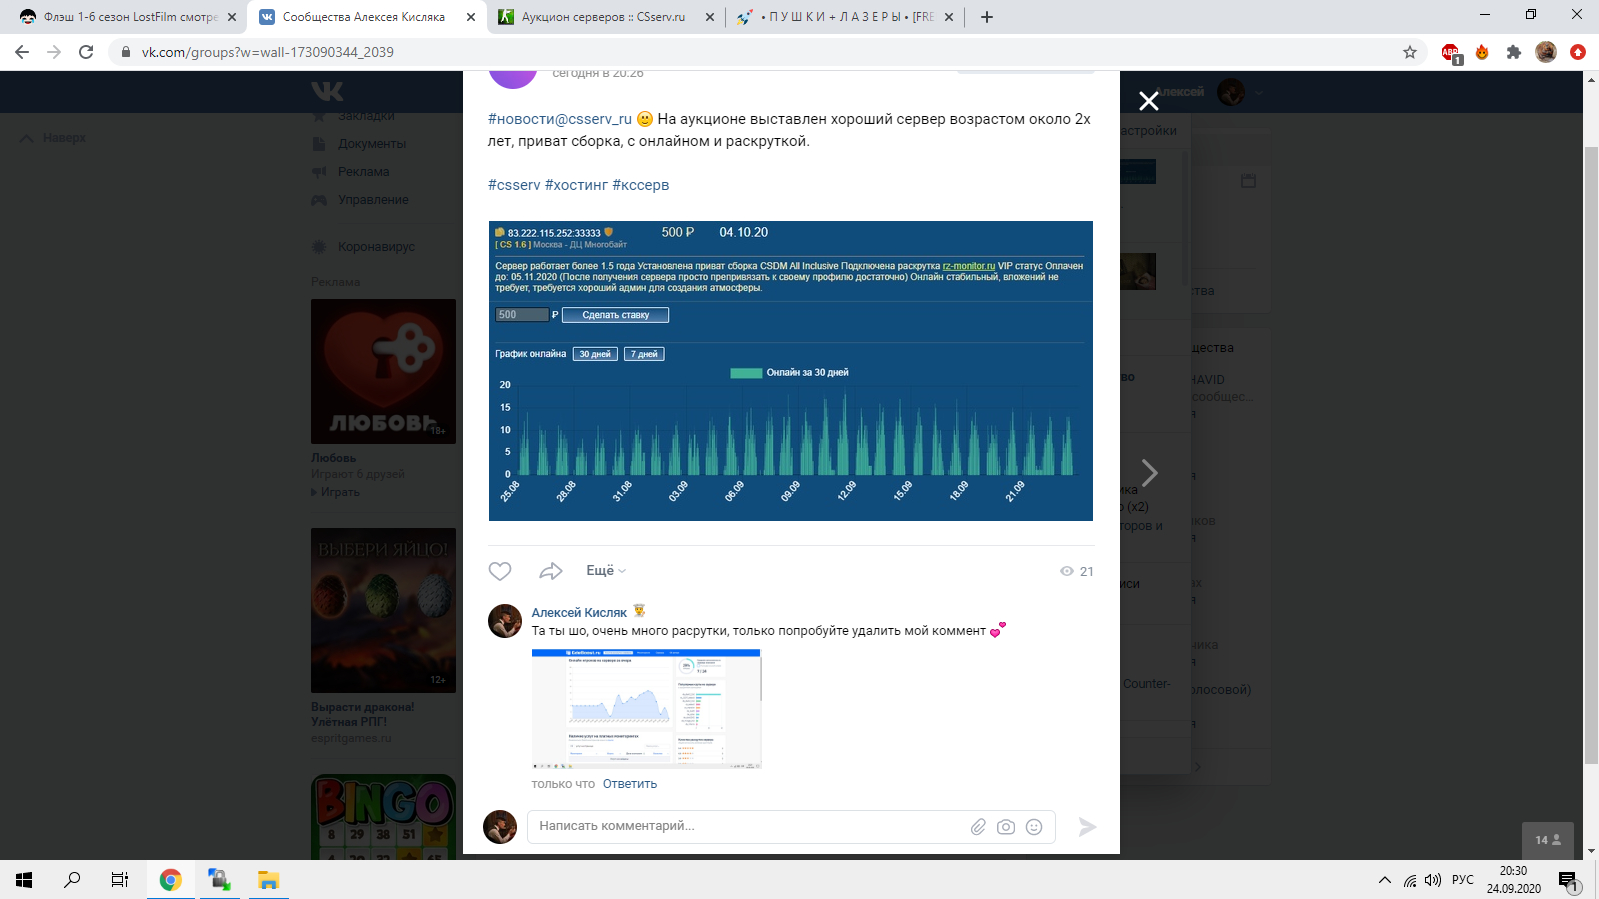Show hidden tray icons chevron
The width and height of the screenshot is (1599, 899).
point(1385,880)
